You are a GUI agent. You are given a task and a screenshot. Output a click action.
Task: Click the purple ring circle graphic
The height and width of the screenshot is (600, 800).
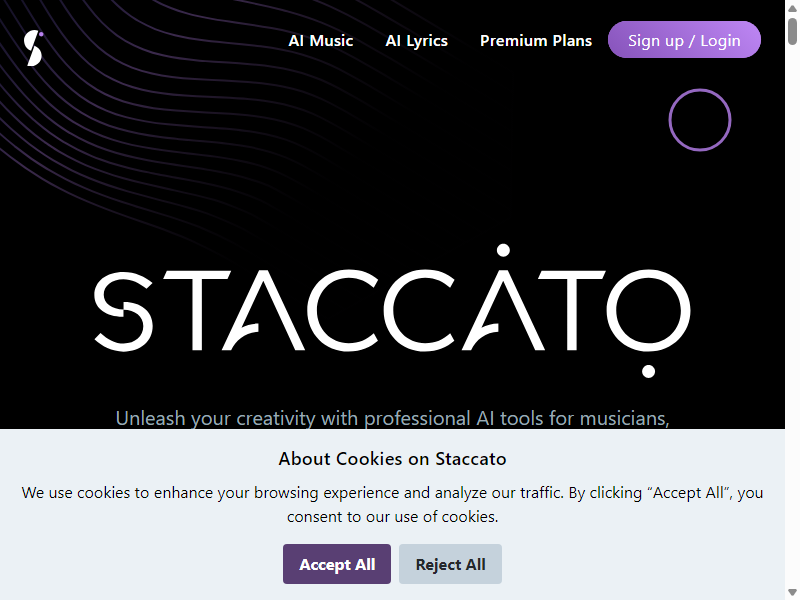(699, 120)
